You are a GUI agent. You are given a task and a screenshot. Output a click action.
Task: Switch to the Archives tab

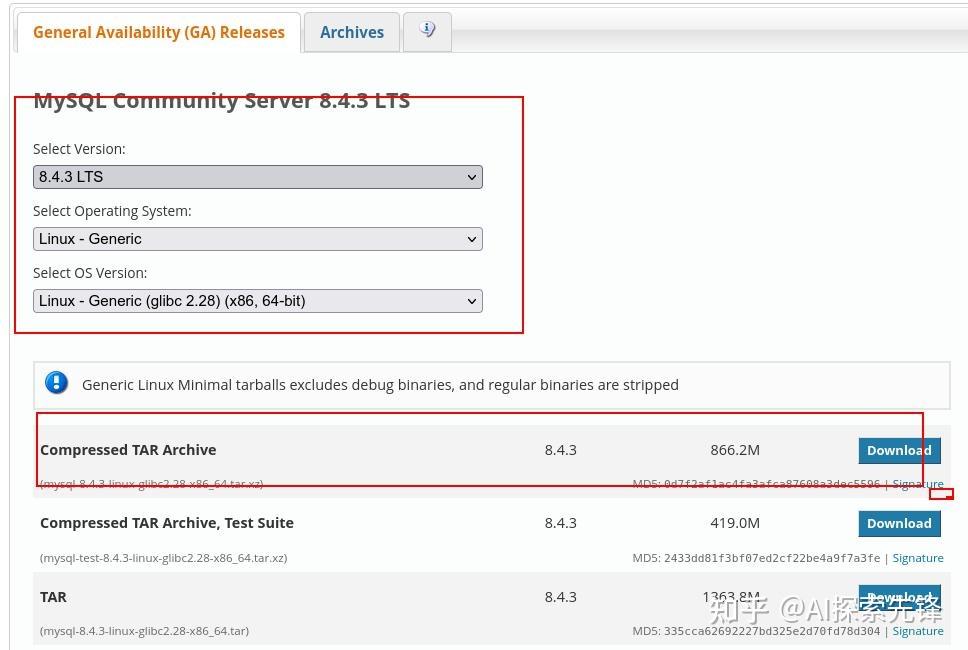[351, 31]
